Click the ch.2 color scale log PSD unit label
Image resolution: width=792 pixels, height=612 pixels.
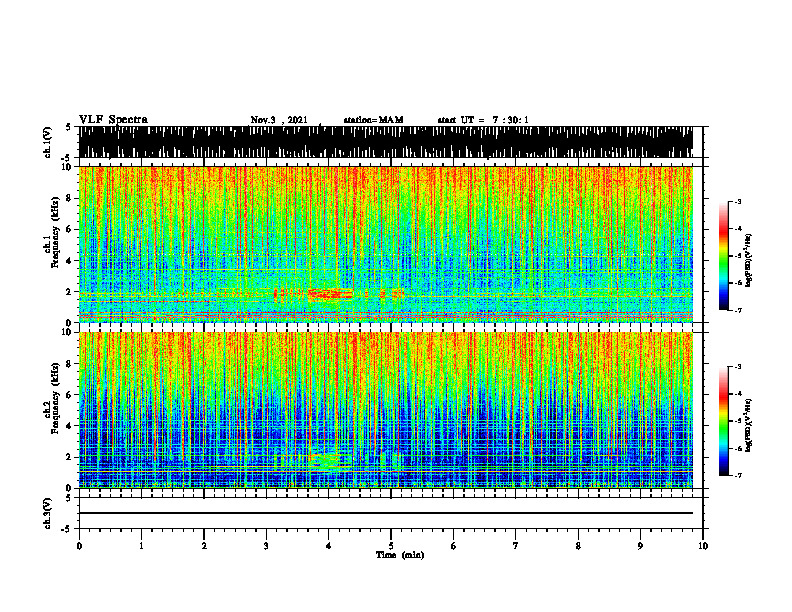pyautogui.click(x=750, y=425)
